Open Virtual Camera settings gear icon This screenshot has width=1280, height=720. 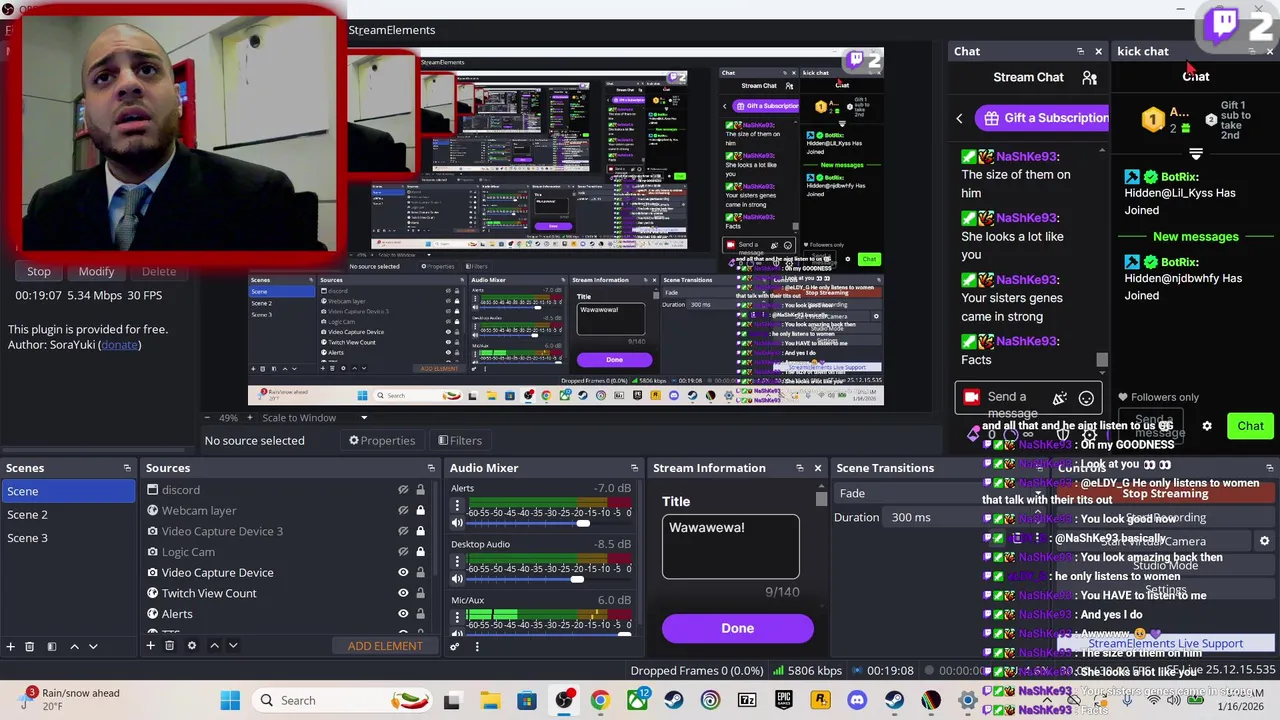pos(1264,541)
